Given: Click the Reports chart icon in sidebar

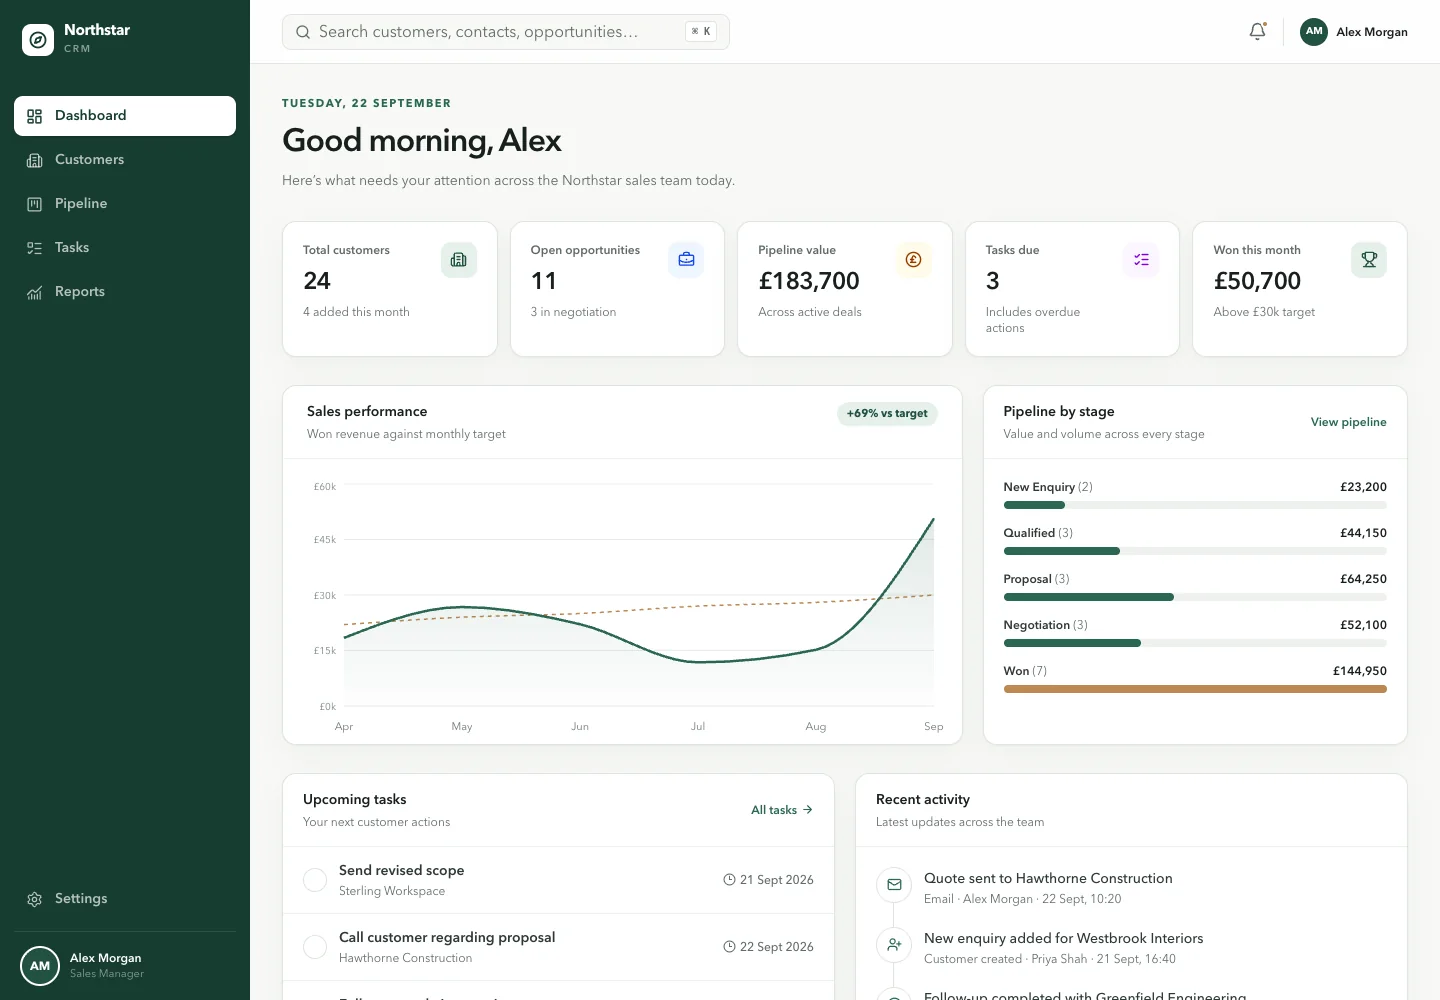Looking at the screenshot, I should coord(35,292).
